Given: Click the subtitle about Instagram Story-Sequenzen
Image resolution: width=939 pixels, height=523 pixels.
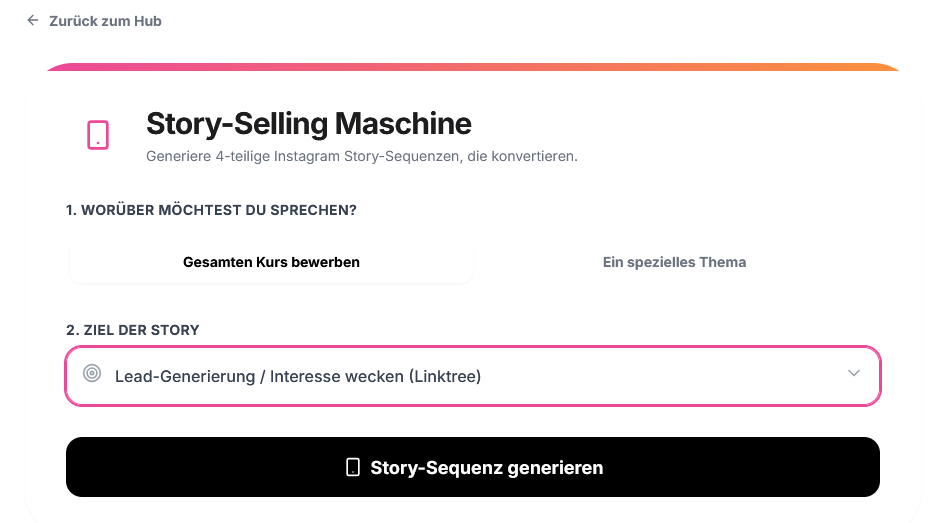Looking at the screenshot, I should tap(362, 157).
